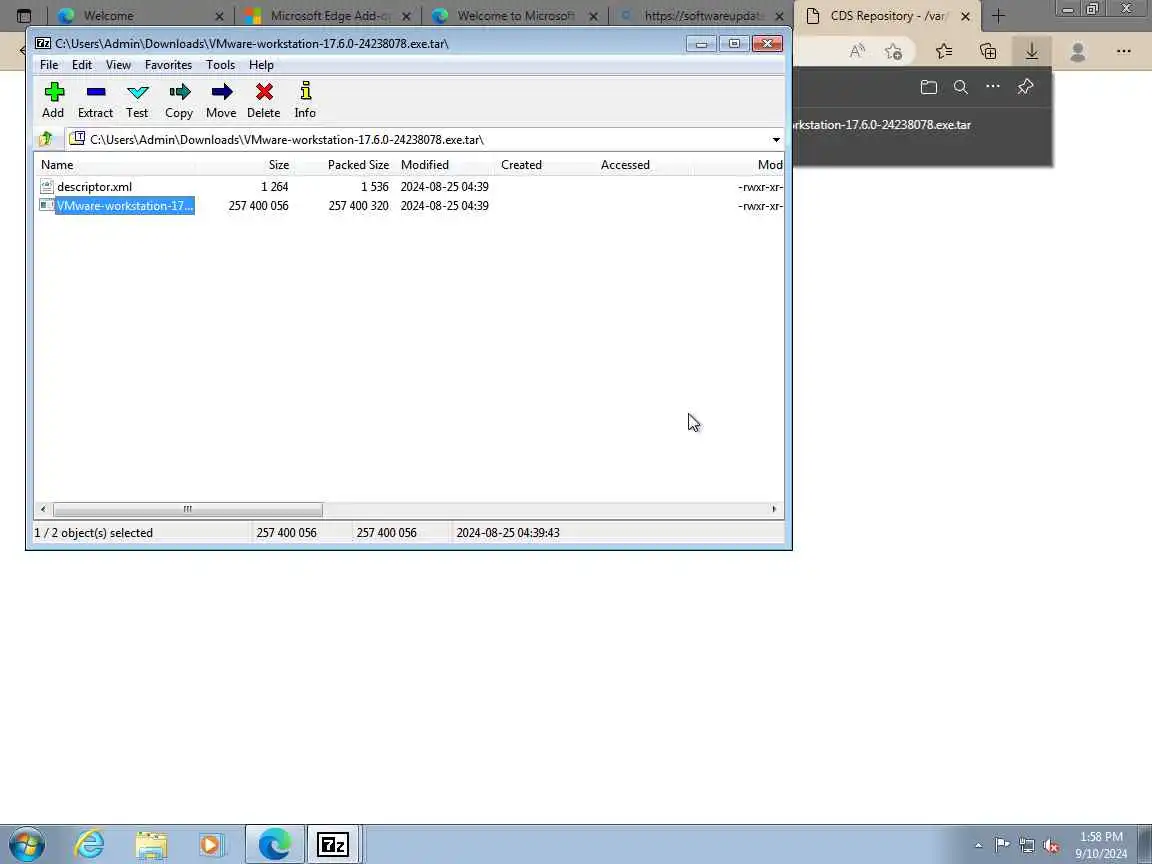This screenshot has width=1152, height=864.
Task: Open the File menu
Action: (x=49, y=65)
